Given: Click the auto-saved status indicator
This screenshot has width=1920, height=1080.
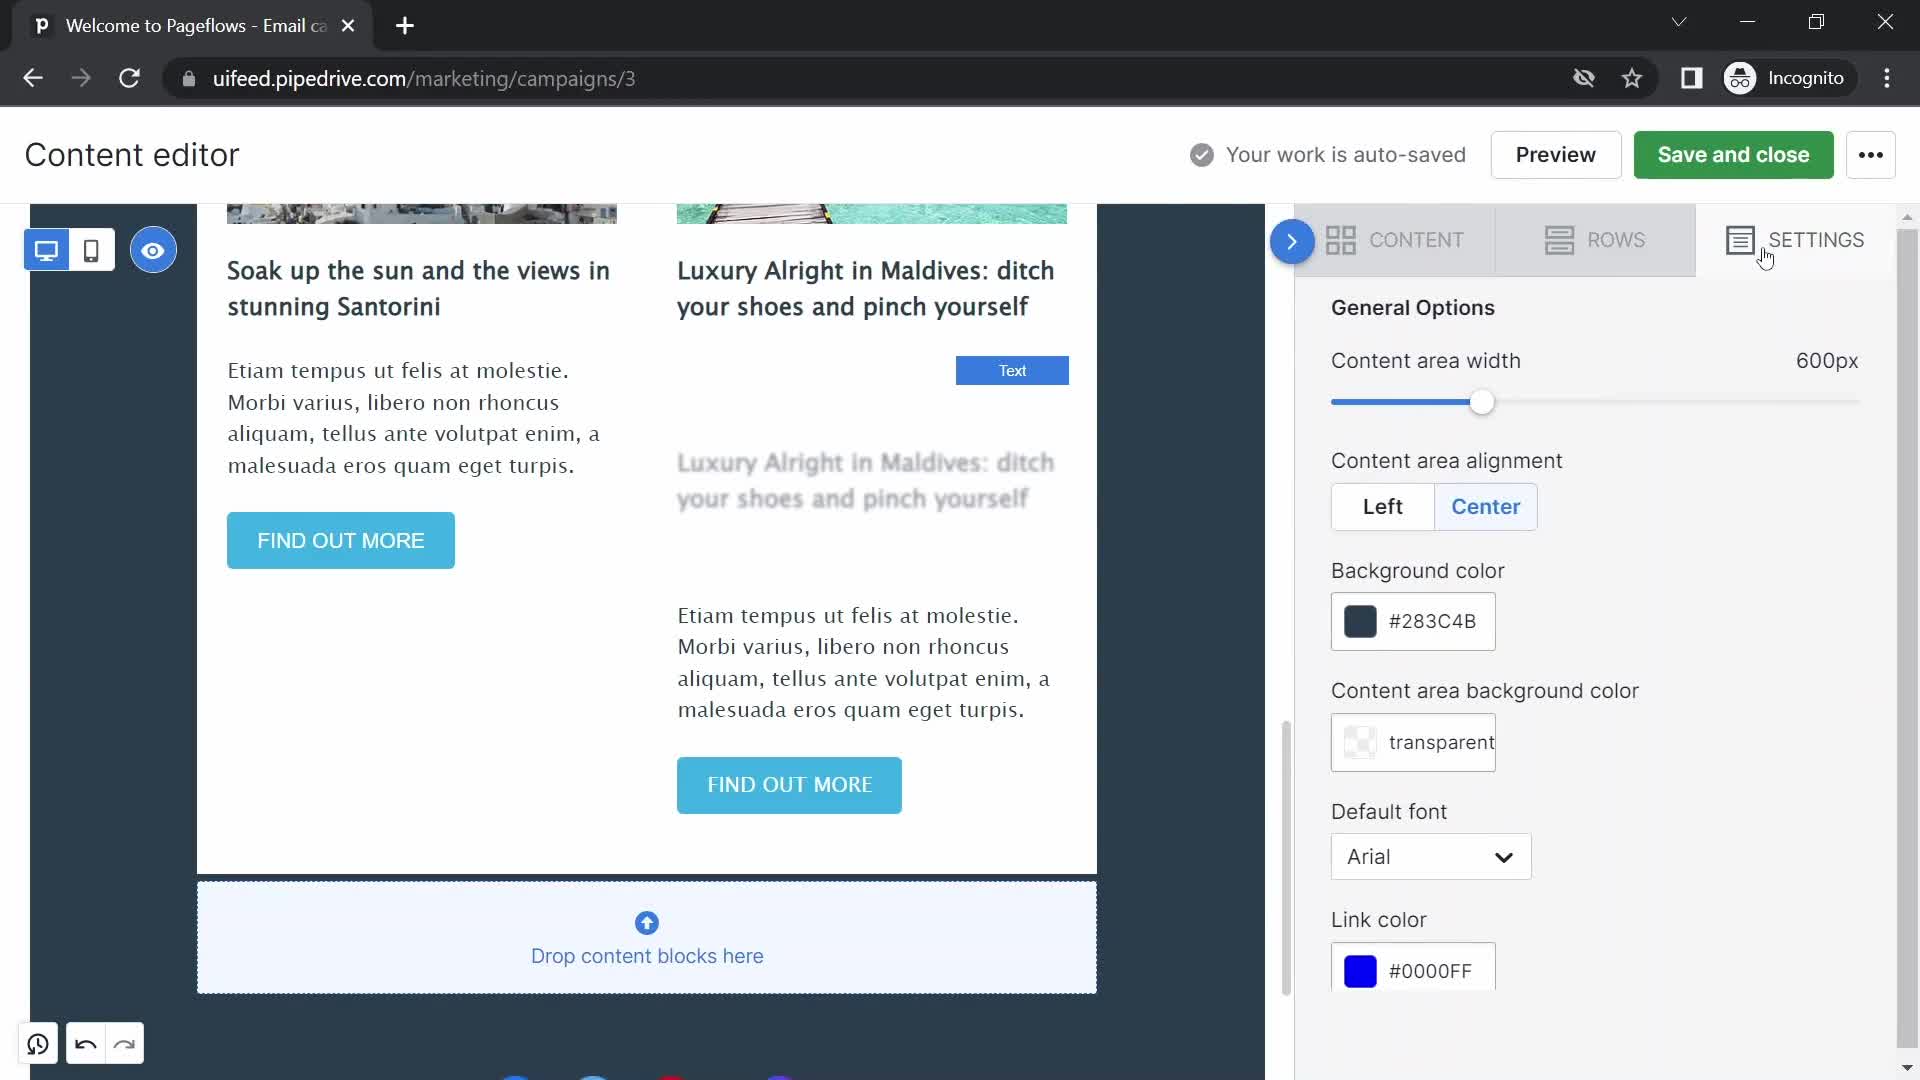Looking at the screenshot, I should click(x=1325, y=154).
